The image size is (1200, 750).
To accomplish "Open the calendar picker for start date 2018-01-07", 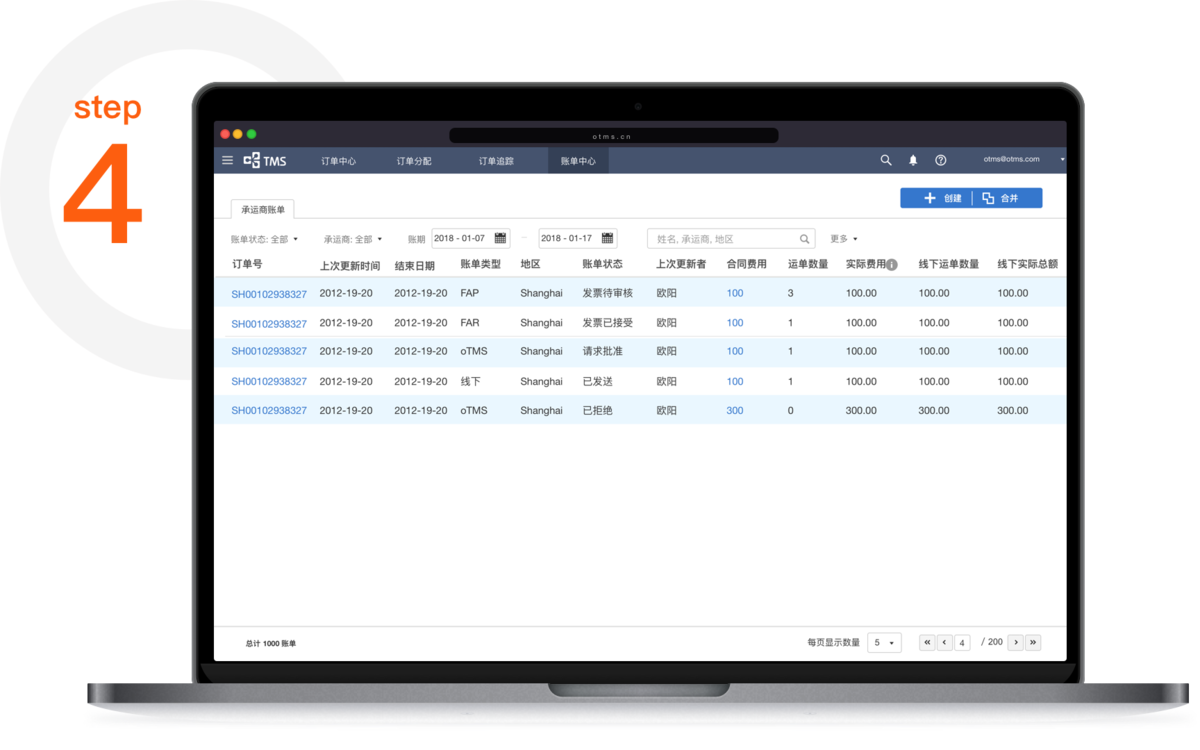I will [500, 239].
